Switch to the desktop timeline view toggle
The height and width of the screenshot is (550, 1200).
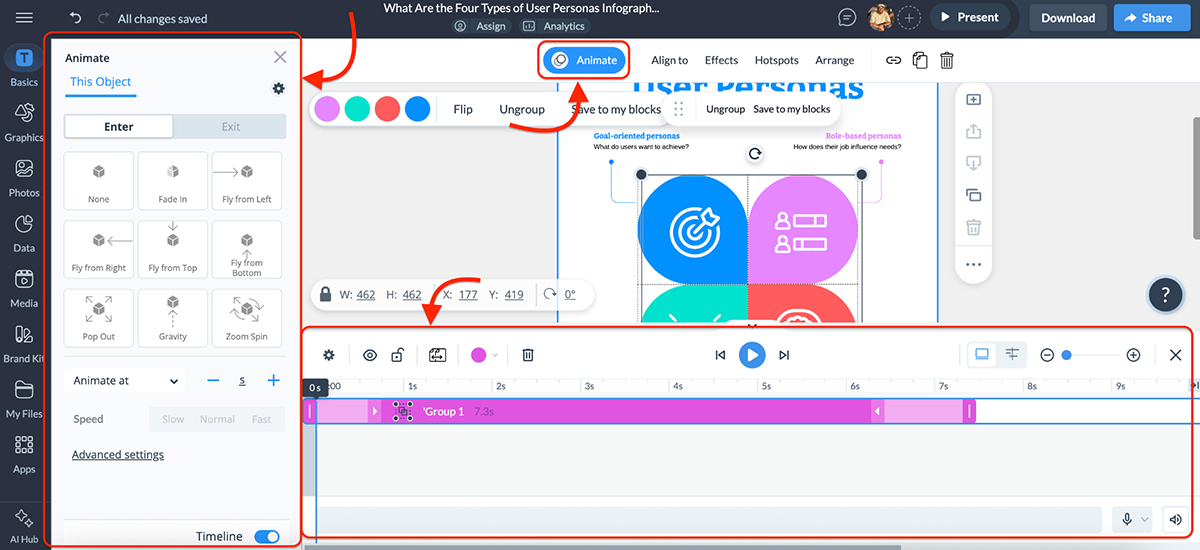pos(982,354)
